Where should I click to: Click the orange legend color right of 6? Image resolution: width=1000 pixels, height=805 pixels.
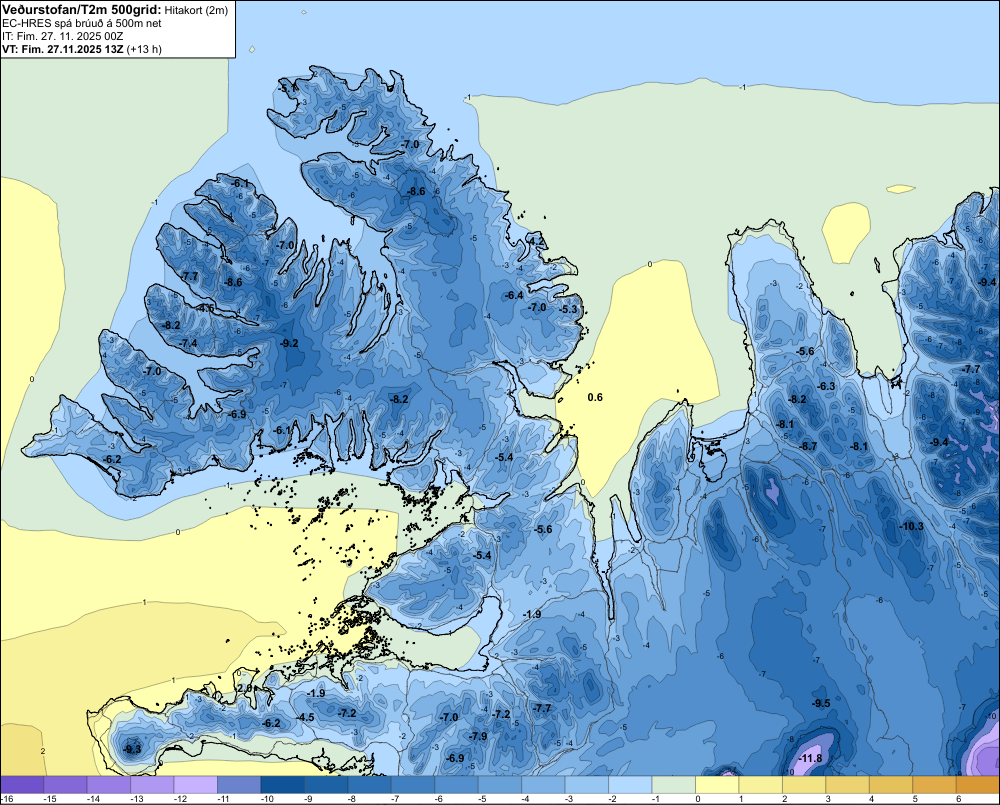tap(978, 785)
